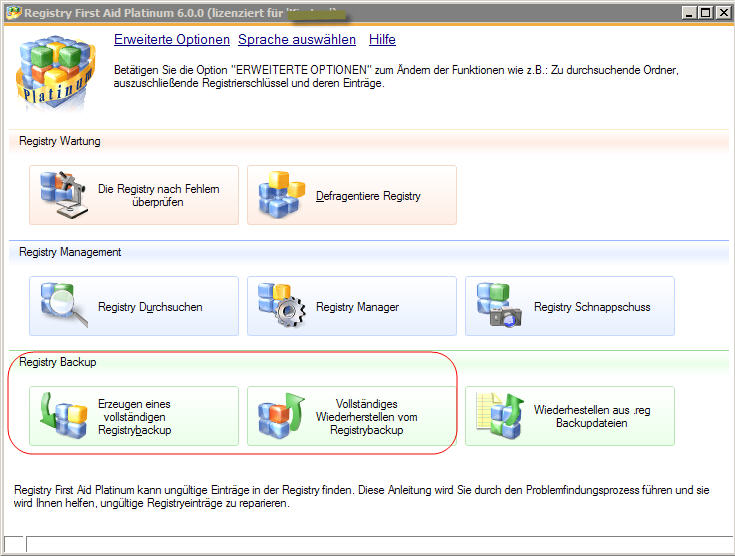The width and height of the screenshot is (735, 556).
Task: Click the .reg file restore icon
Action: pyautogui.click(x=499, y=416)
